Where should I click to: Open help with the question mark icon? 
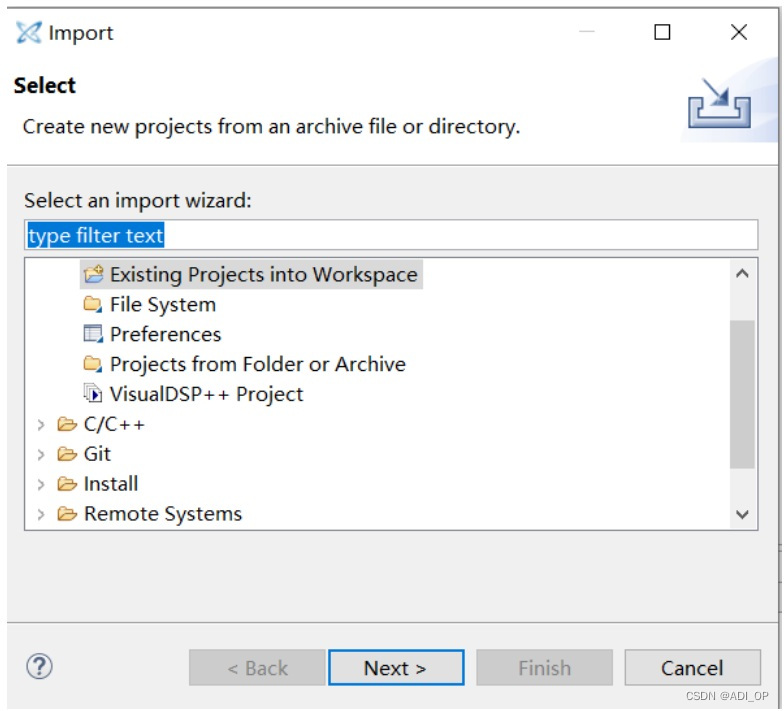click(39, 666)
